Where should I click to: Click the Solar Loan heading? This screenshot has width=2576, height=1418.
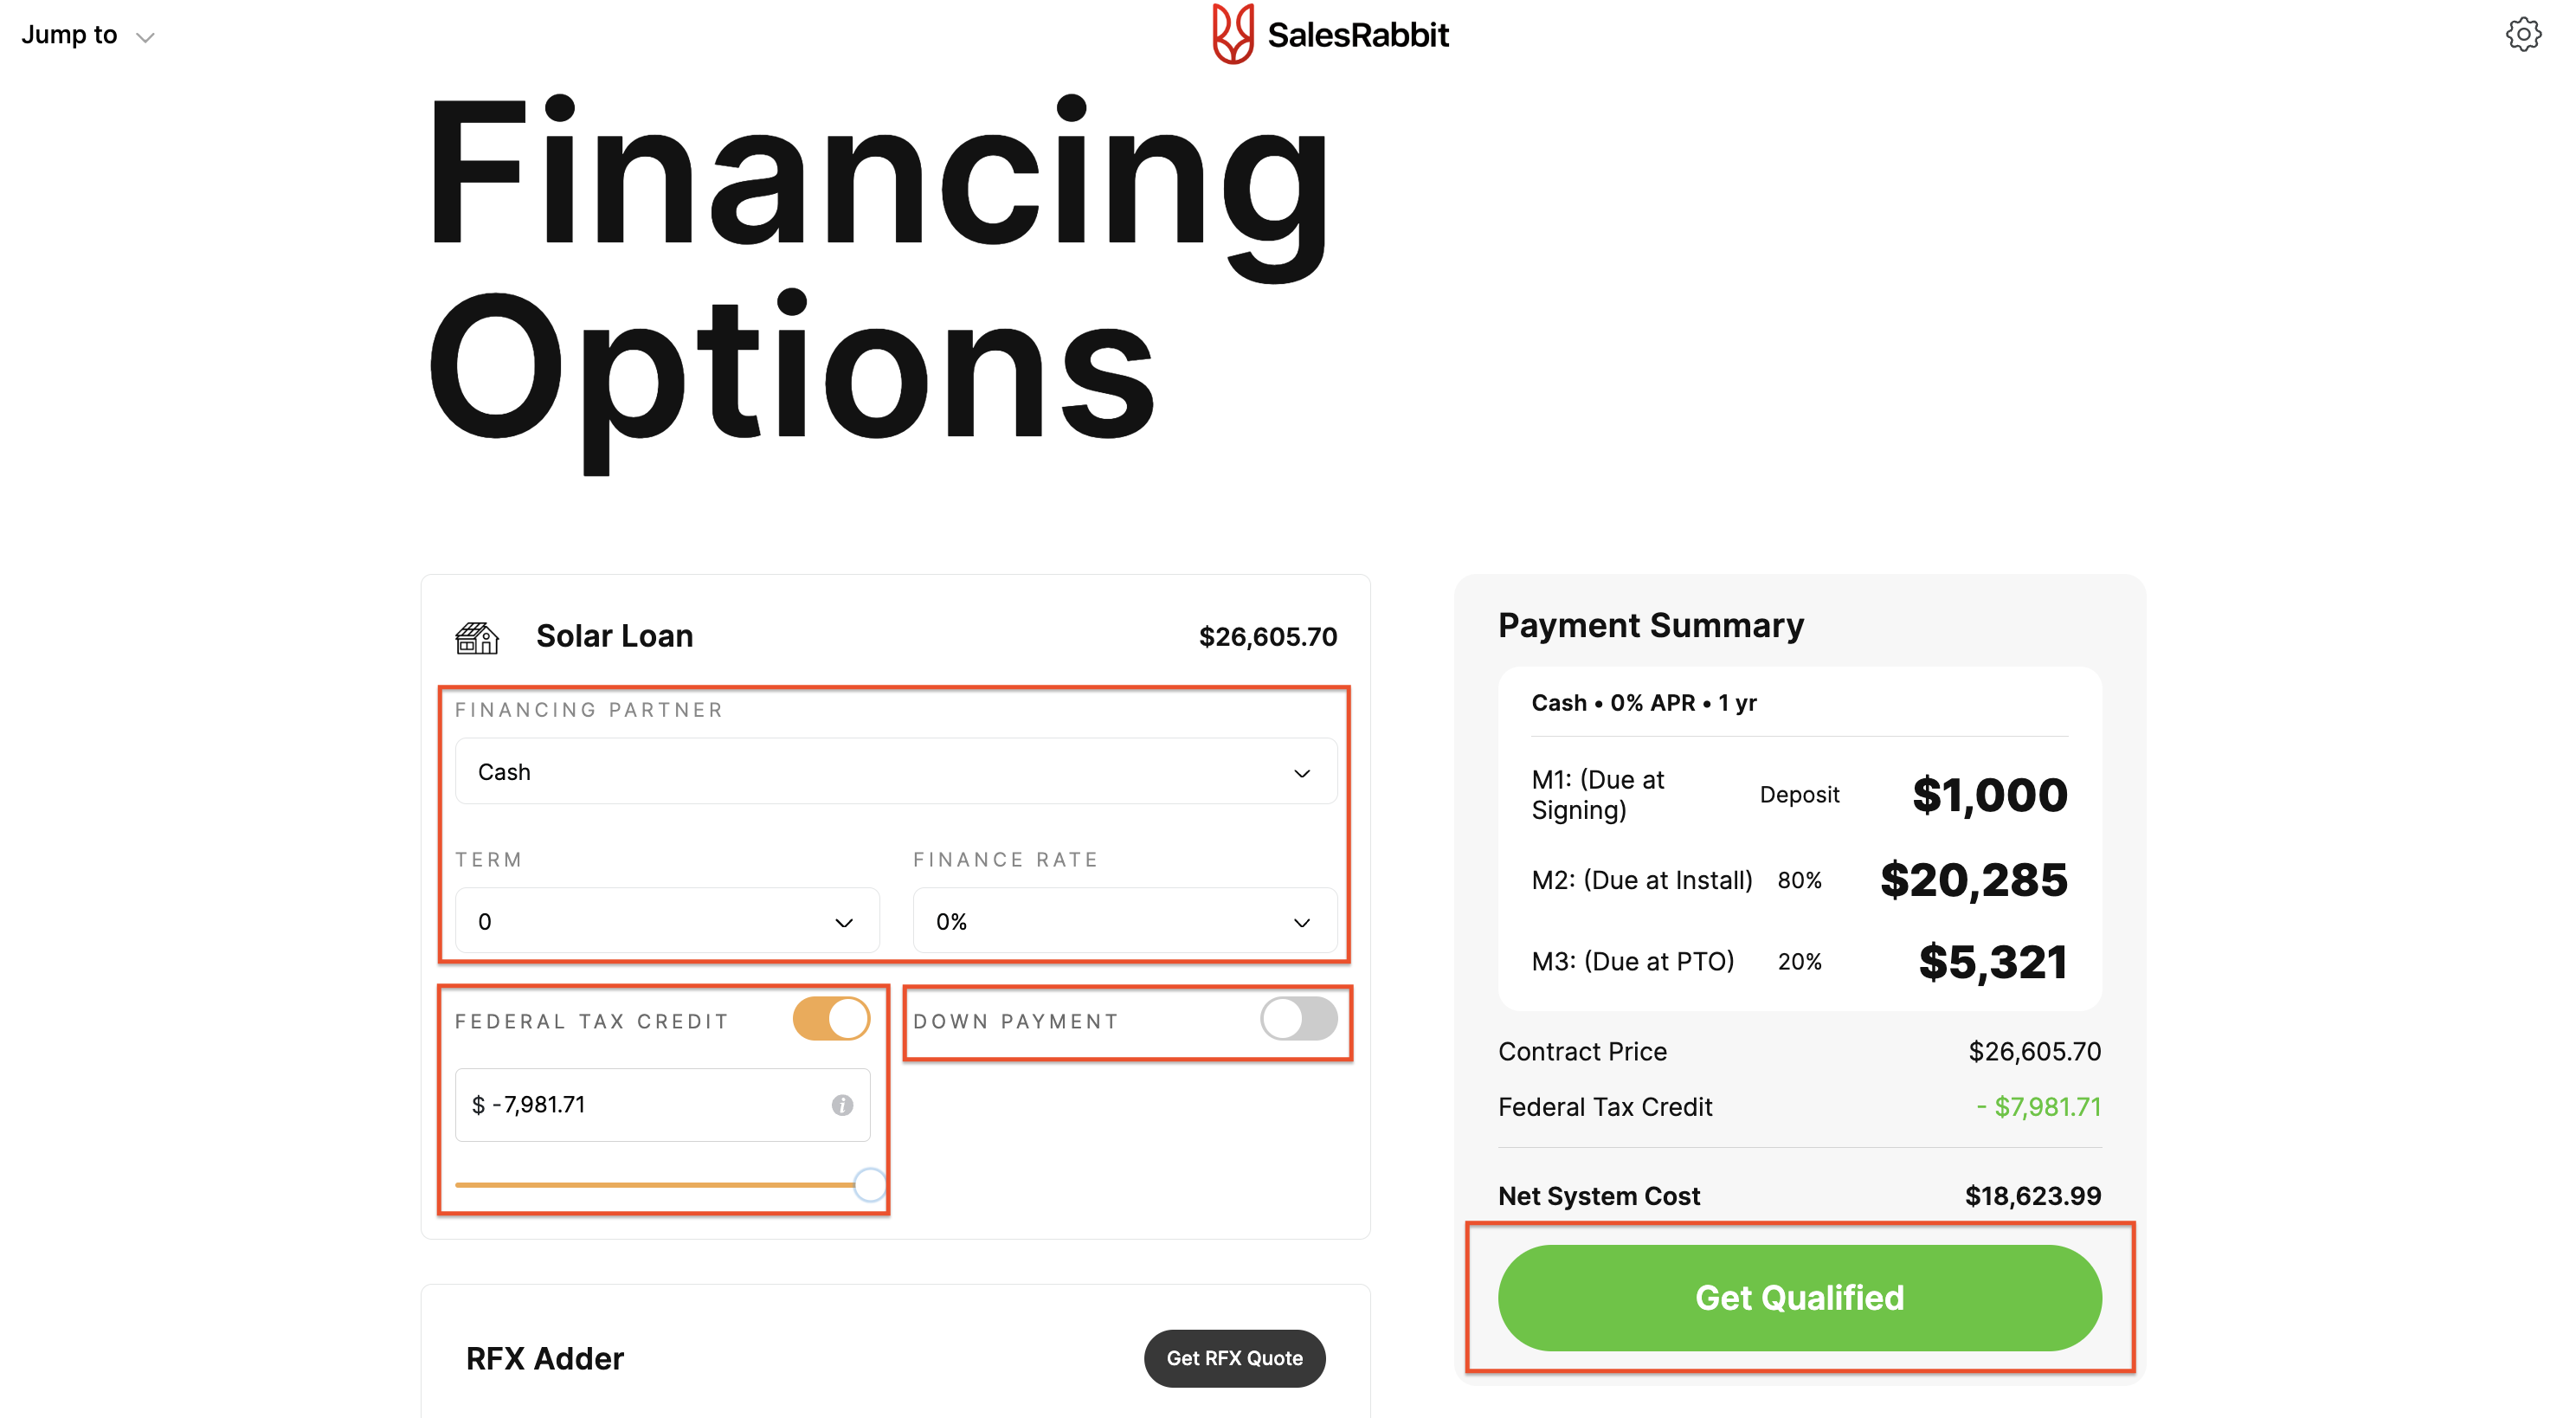[x=614, y=636]
